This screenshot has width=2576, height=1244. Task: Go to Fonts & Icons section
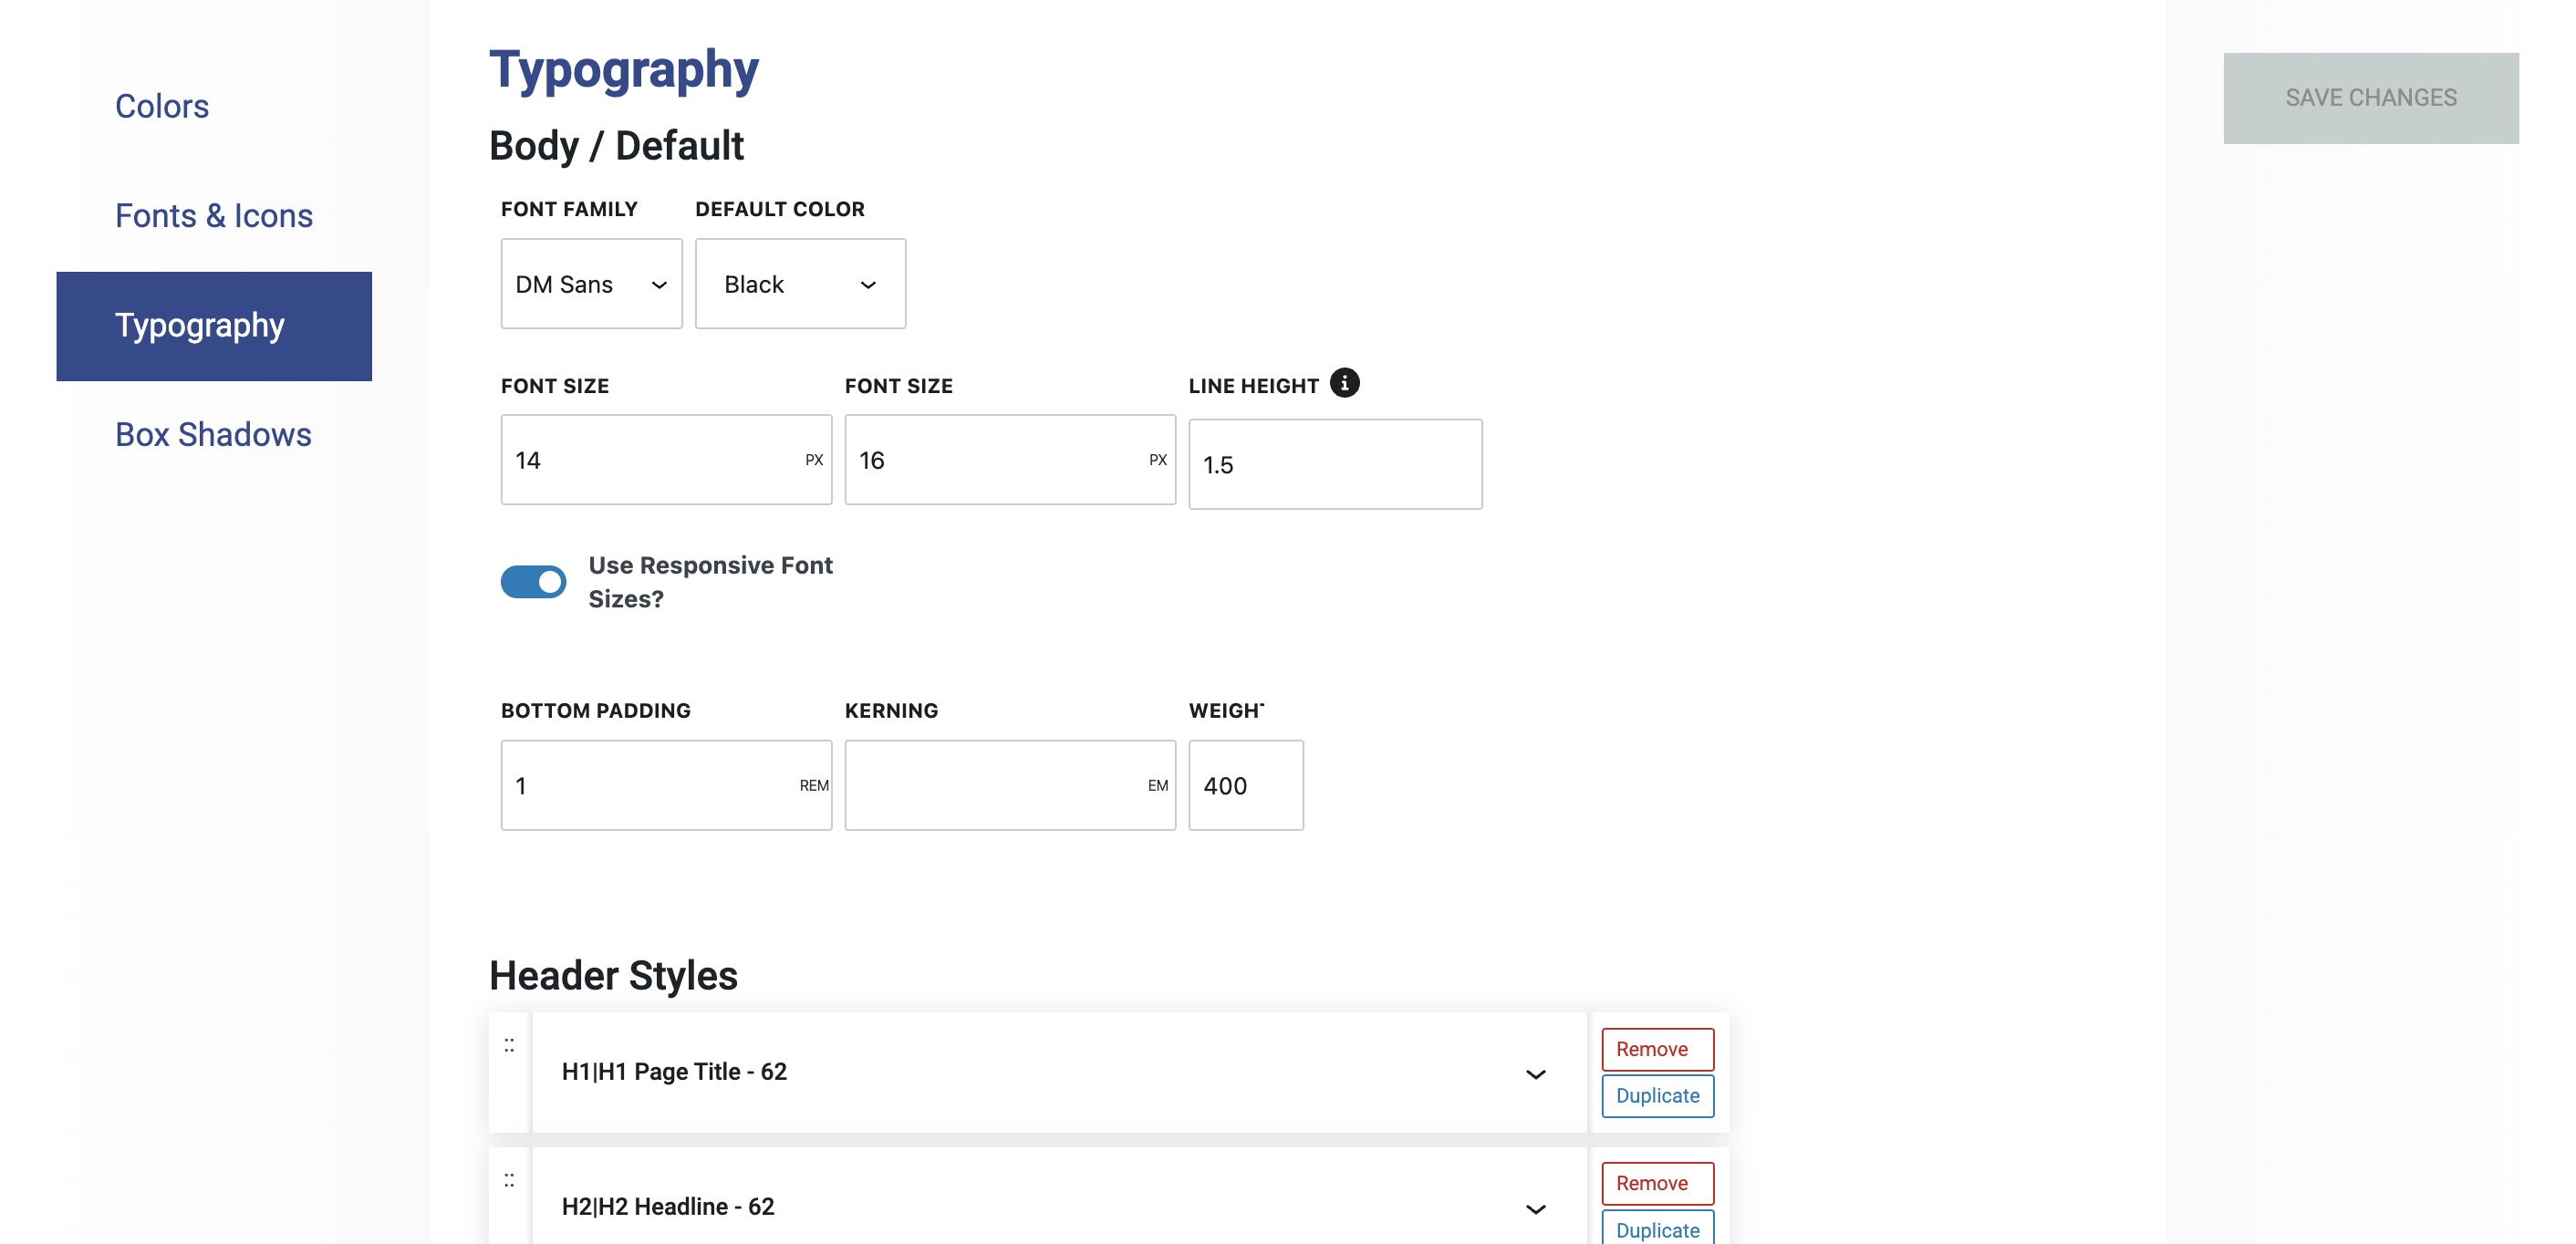point(214,216)
